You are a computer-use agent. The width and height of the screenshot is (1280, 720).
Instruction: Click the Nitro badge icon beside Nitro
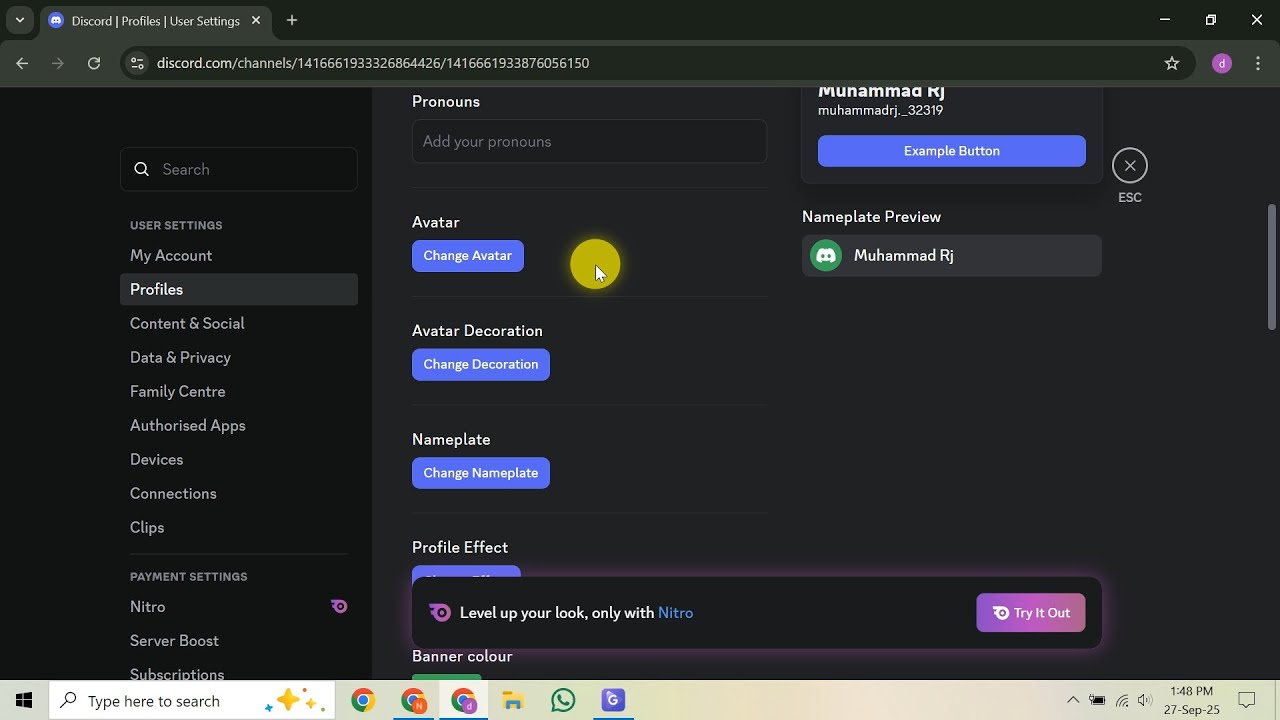pyautogui.click(x=339, y=606)
